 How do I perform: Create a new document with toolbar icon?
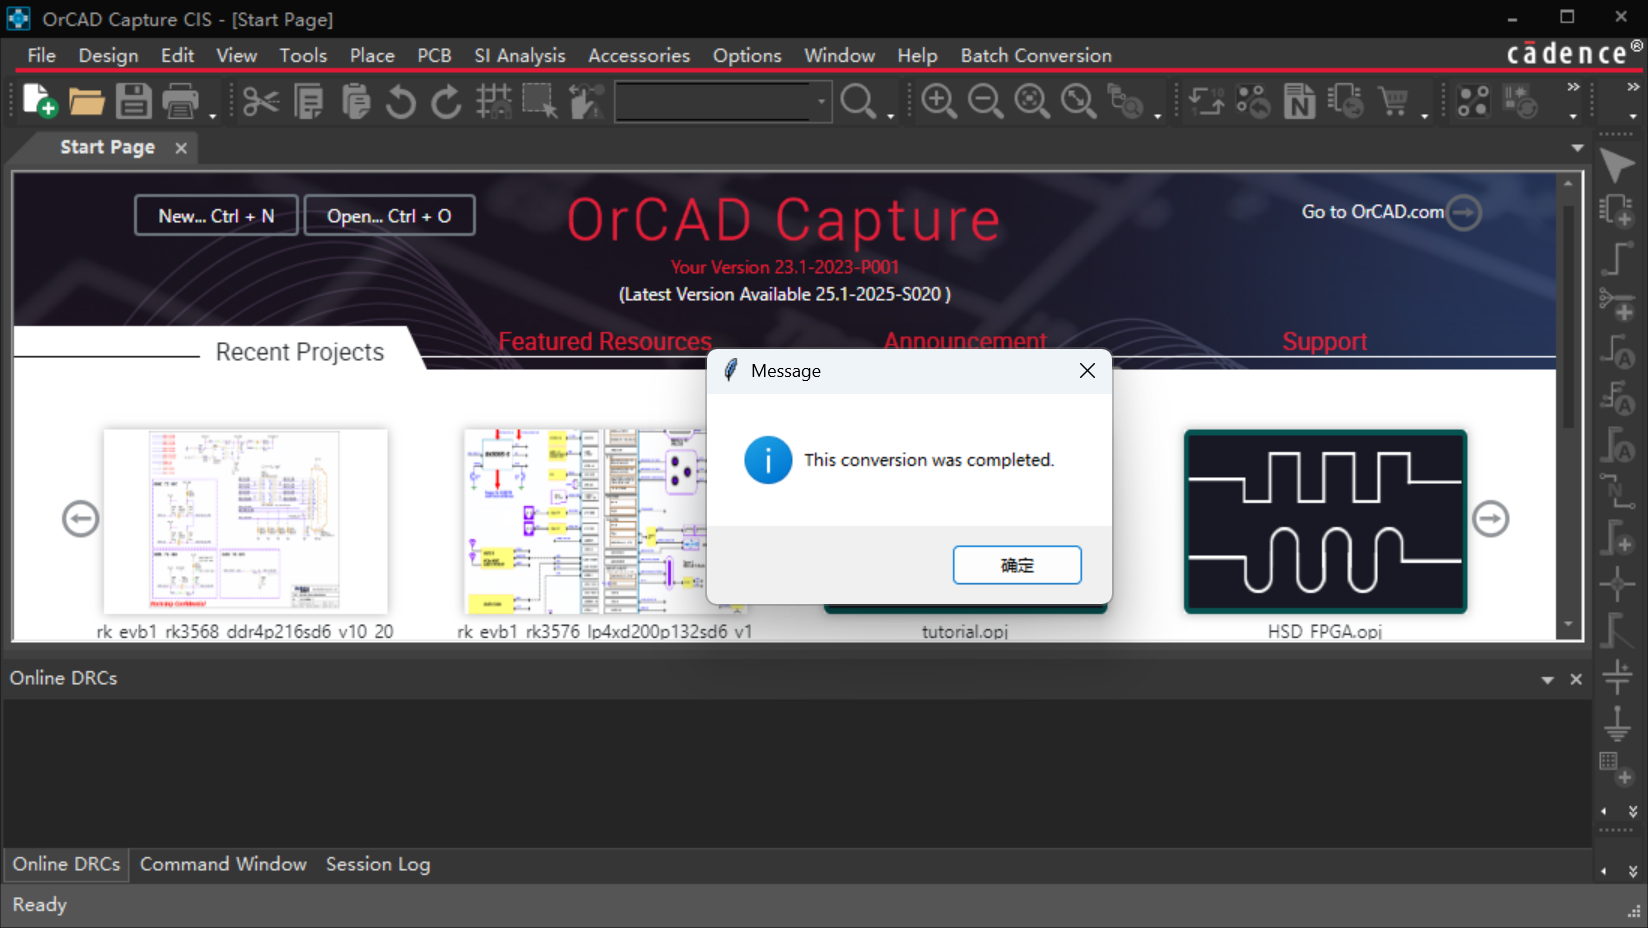pyautogui.click(x=39, y=101)
